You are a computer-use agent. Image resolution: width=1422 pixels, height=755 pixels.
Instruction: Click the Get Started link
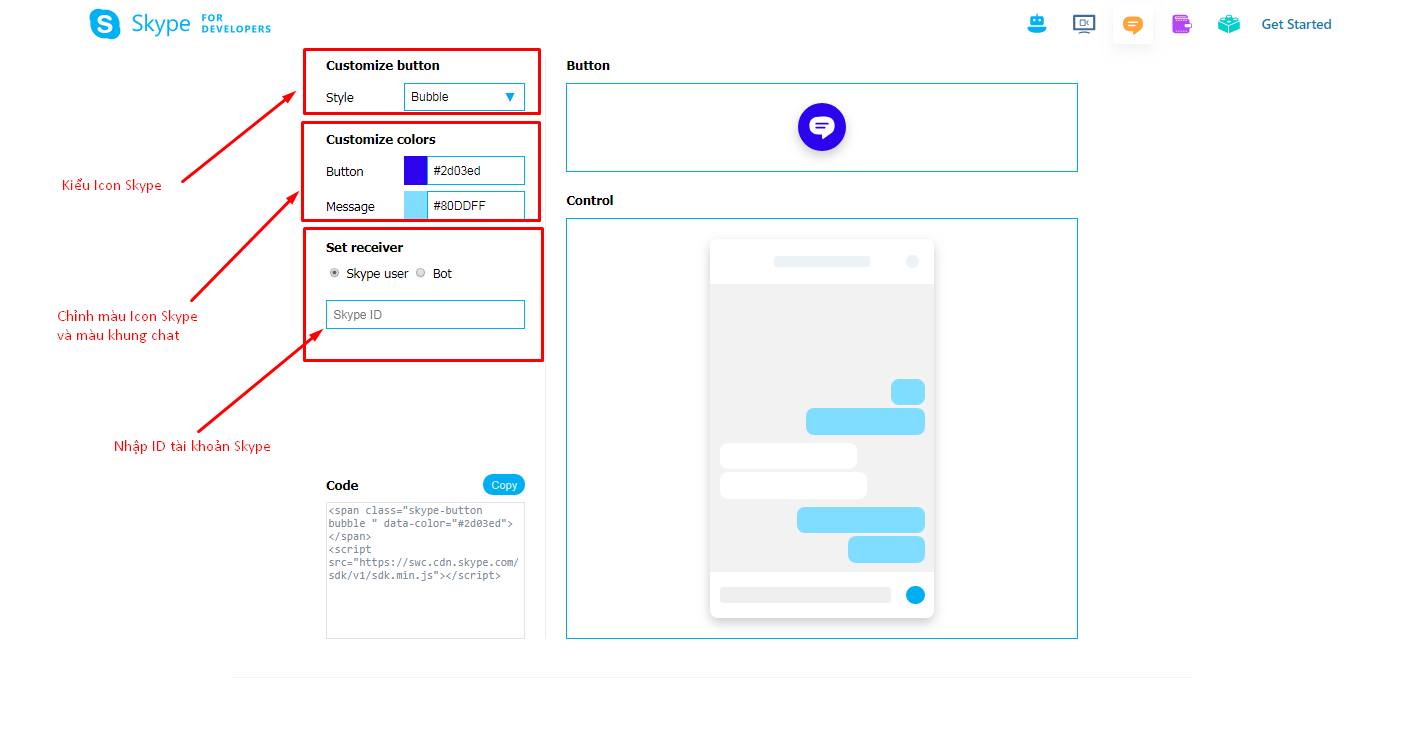coord(1296,24)
